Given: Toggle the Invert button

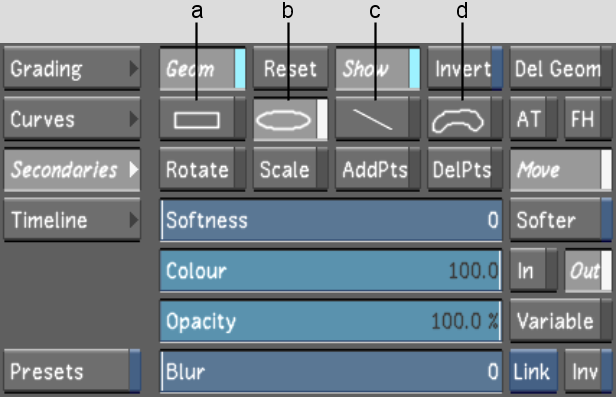Looking at the screenshot, I should coord(465,69).
